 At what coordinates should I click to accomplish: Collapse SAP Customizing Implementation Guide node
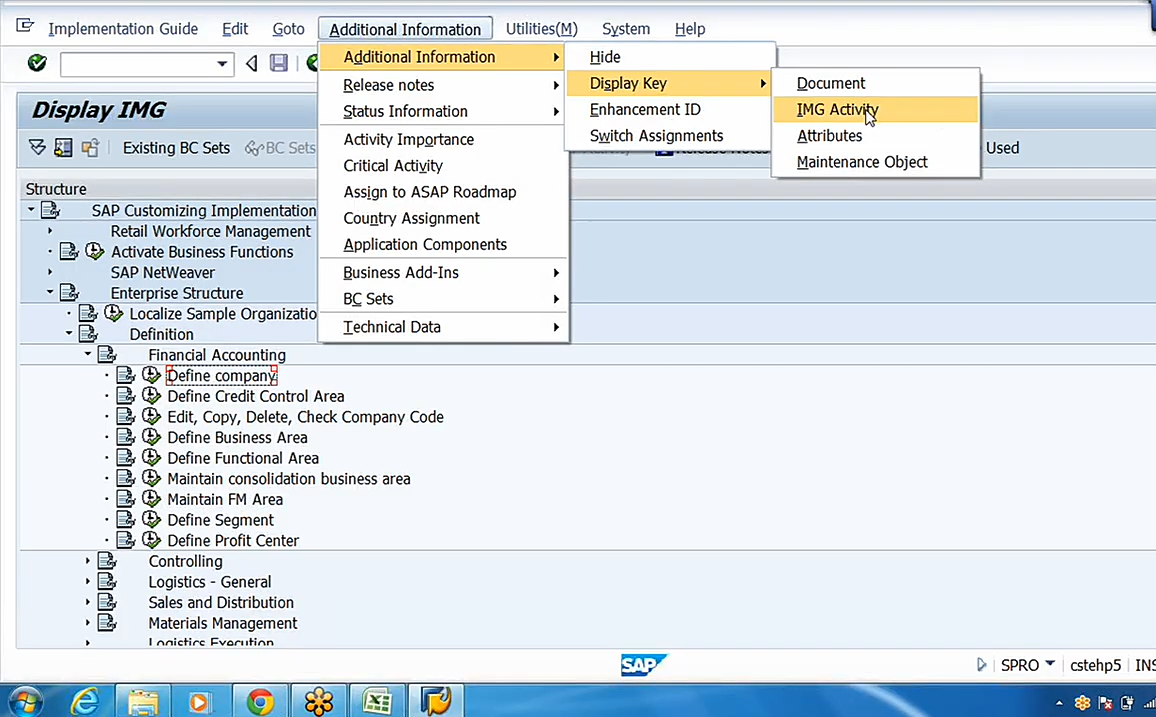tap(31, 210)
